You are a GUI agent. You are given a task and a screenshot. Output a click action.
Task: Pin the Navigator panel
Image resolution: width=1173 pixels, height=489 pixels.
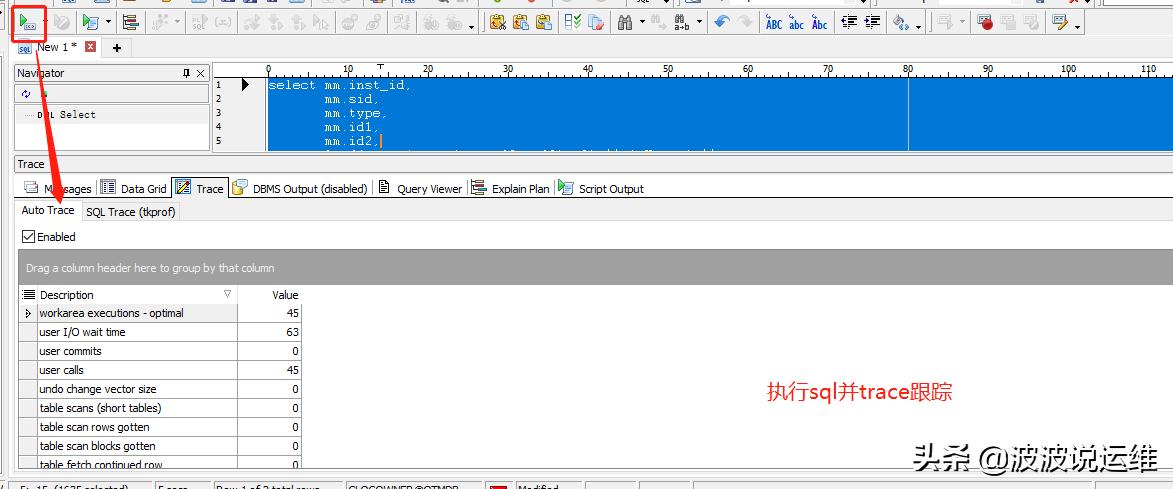[x=186, y=73]
